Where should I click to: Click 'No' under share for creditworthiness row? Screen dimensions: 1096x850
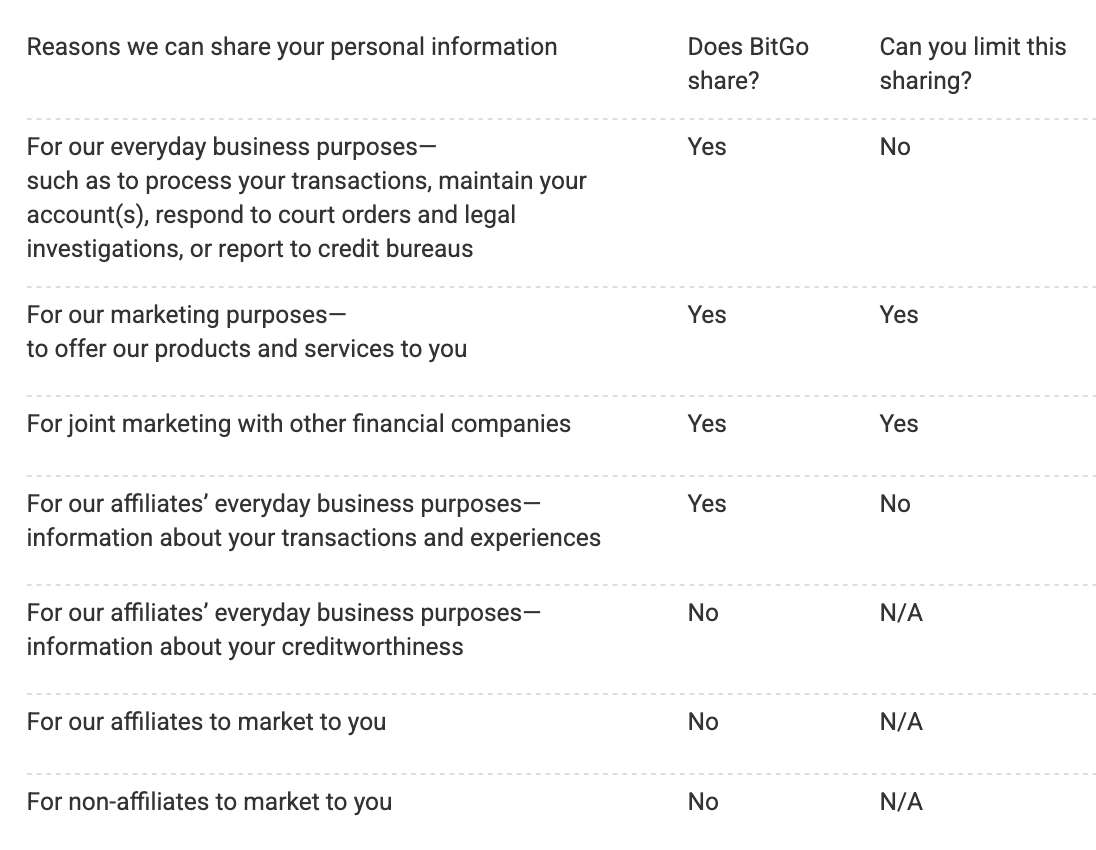702,613
